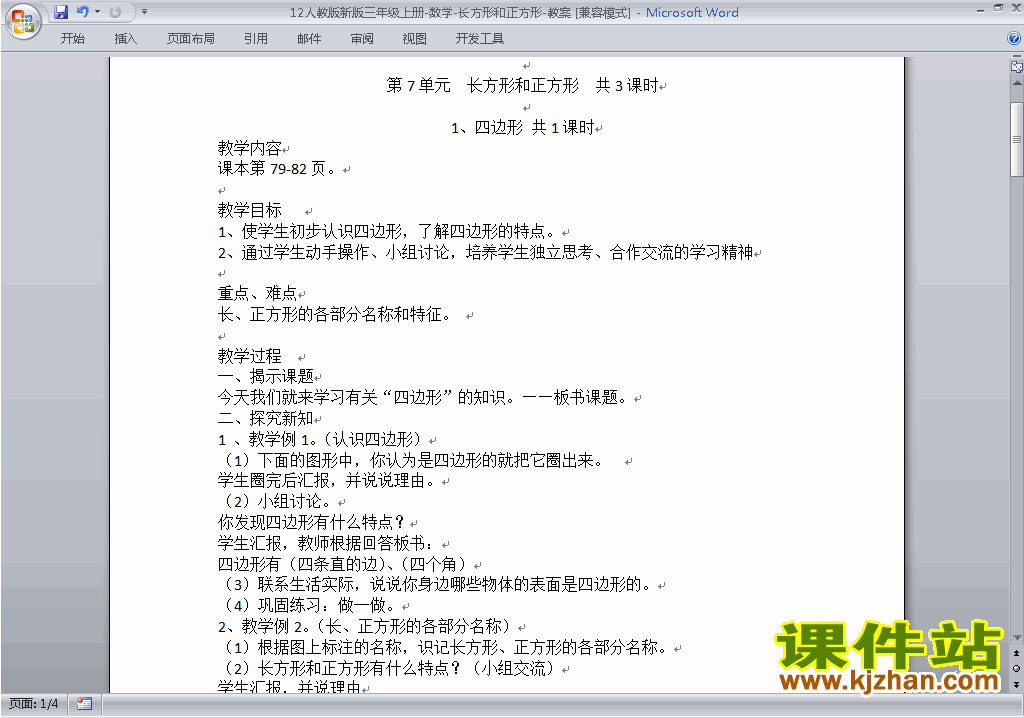This screenshot has height=718, width=1024.
Task: Click the line 四边形有(四条直的边)、(四个角)
Action: [344, 564]
